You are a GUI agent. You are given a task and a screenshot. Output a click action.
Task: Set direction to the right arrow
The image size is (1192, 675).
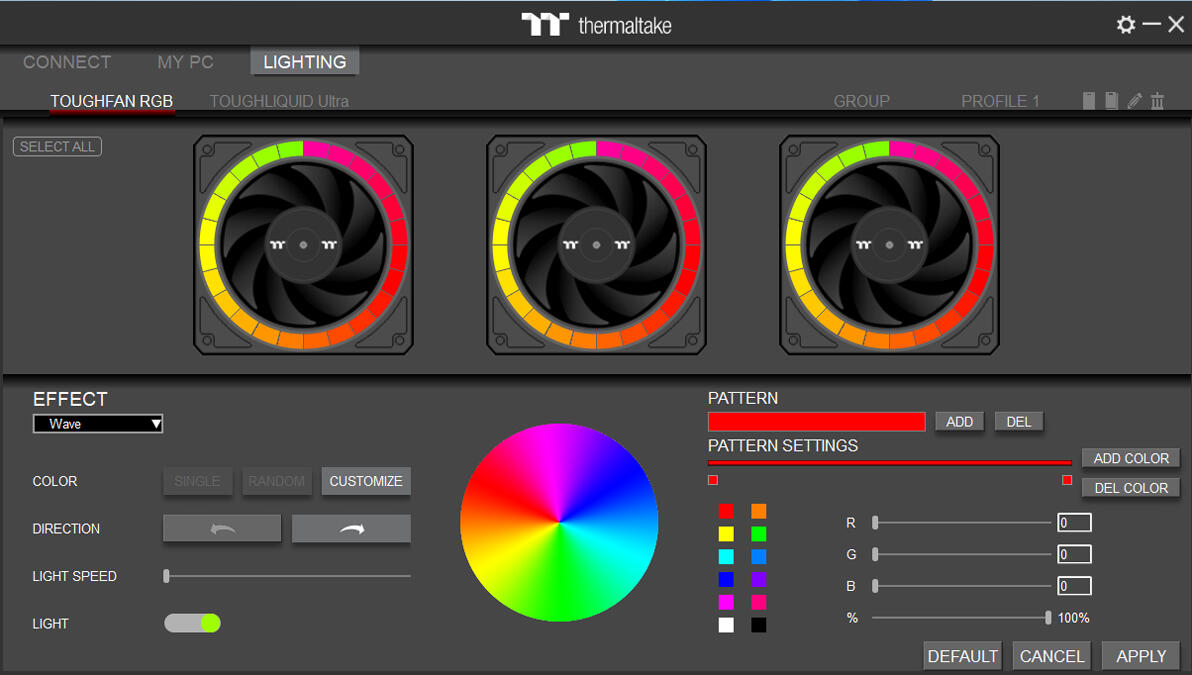(x=351, y=528)
